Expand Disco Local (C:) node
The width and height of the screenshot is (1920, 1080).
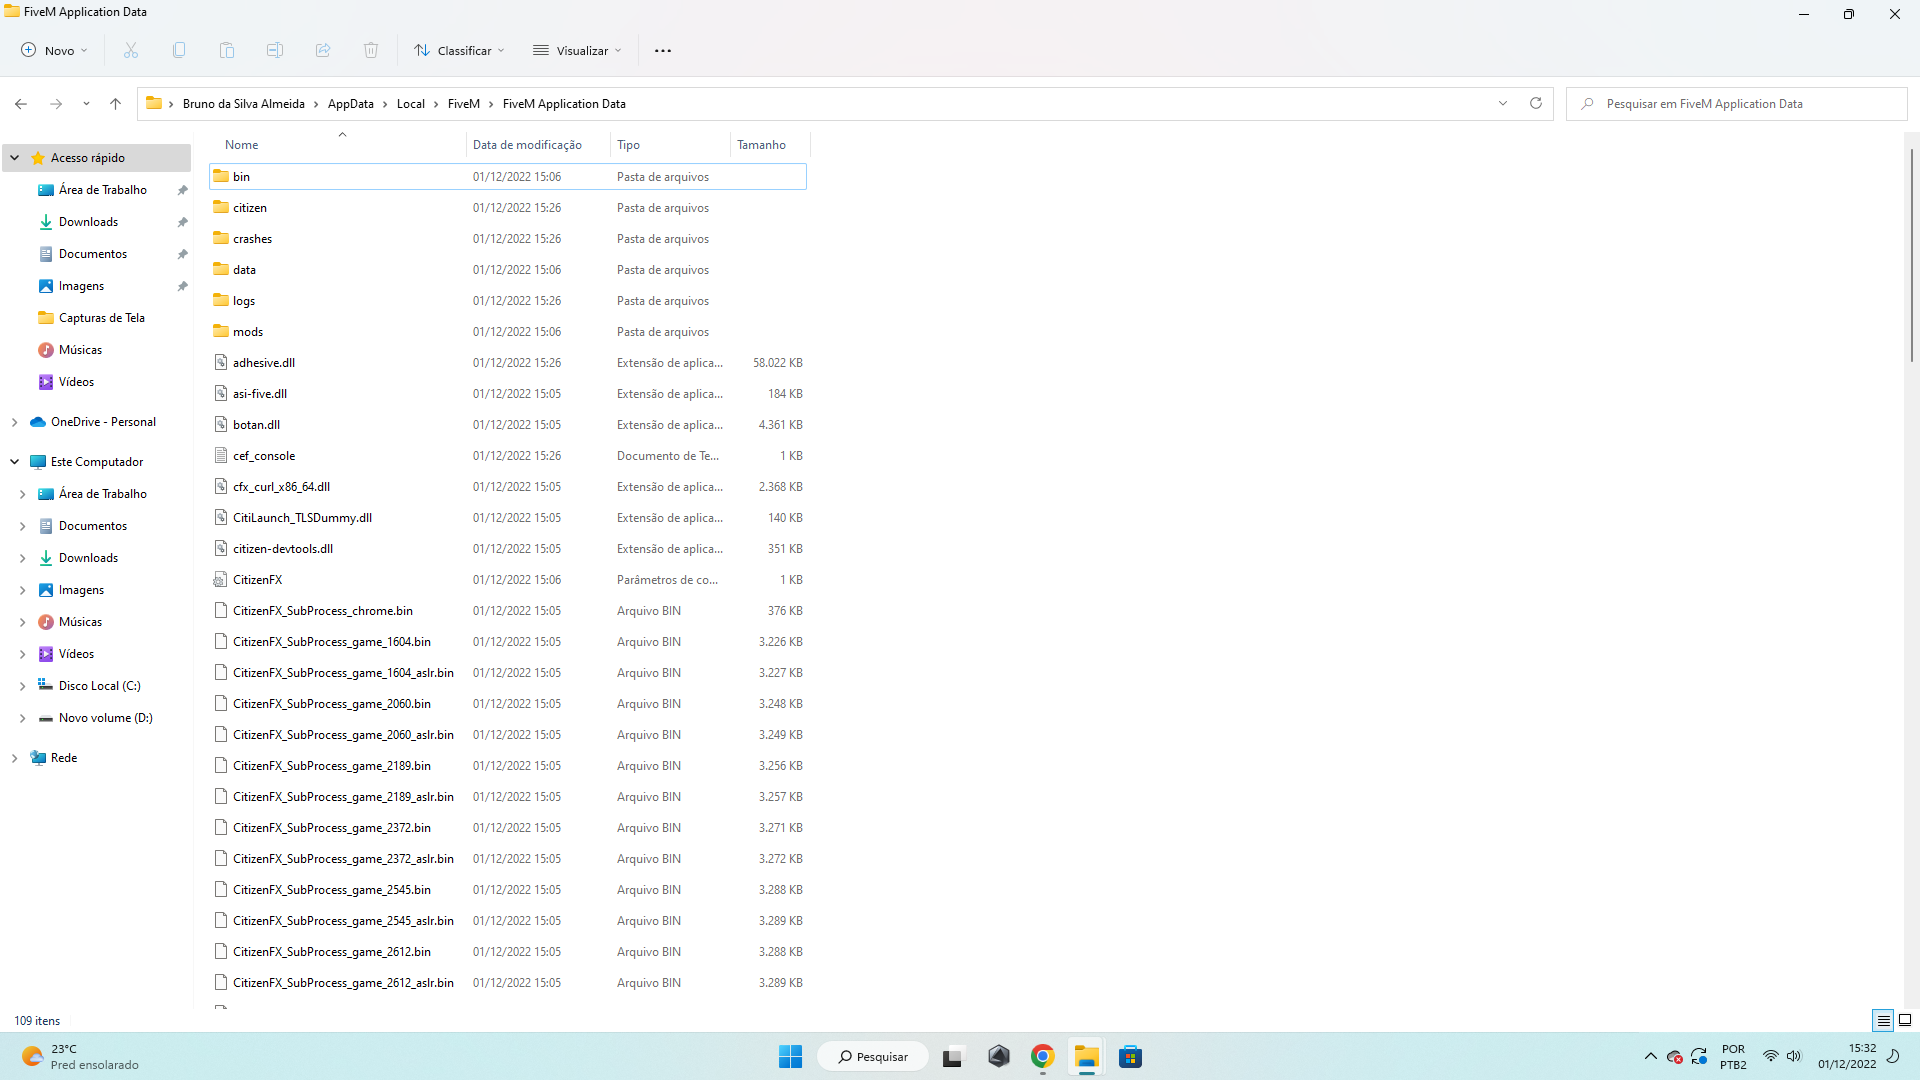pos(23,686)
